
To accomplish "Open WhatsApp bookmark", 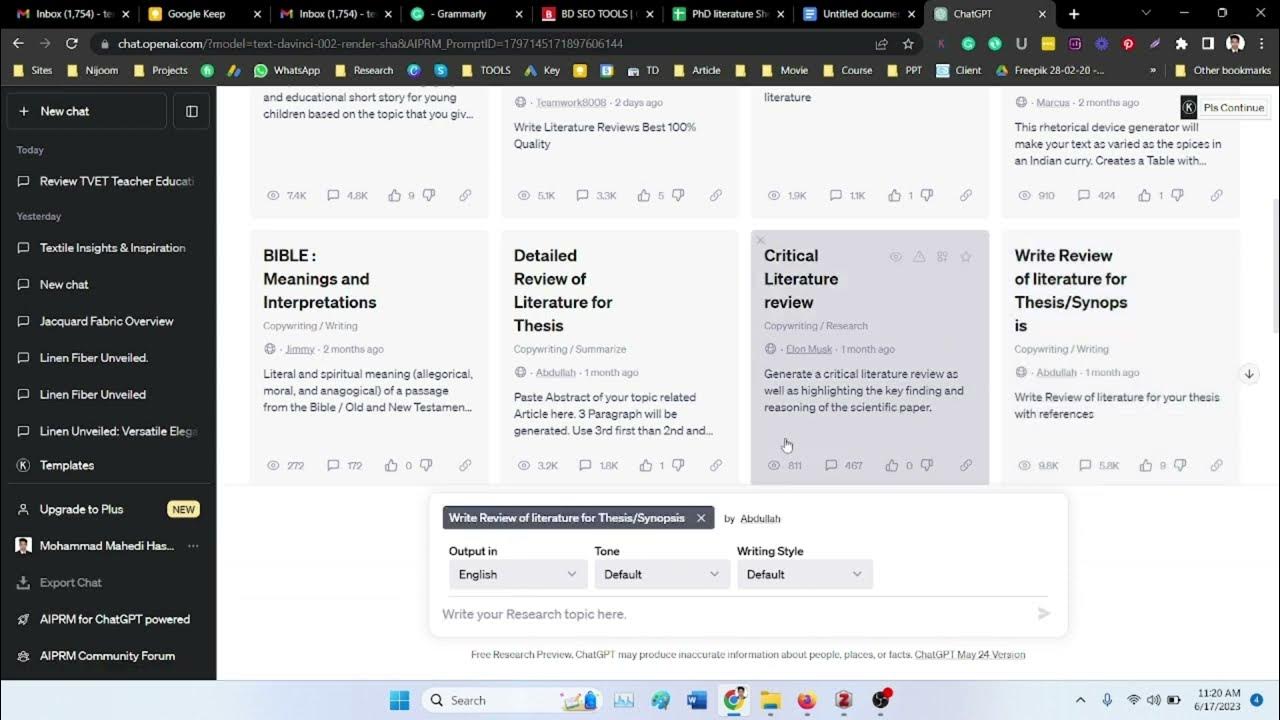I will tap(287, 71).
